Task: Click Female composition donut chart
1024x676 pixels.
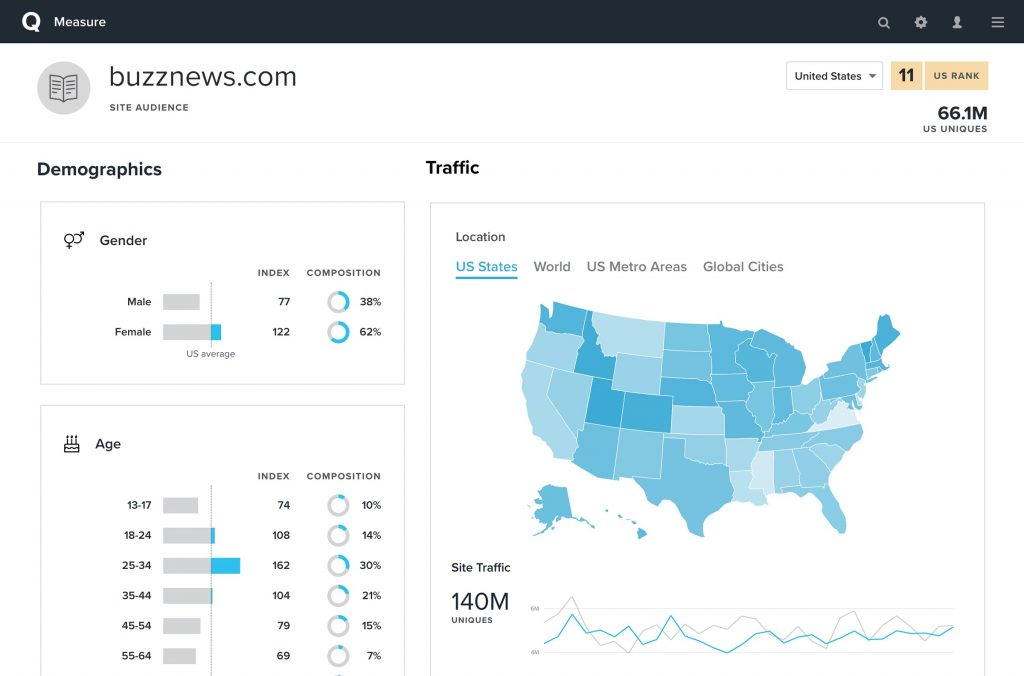Action: point(338,332)
